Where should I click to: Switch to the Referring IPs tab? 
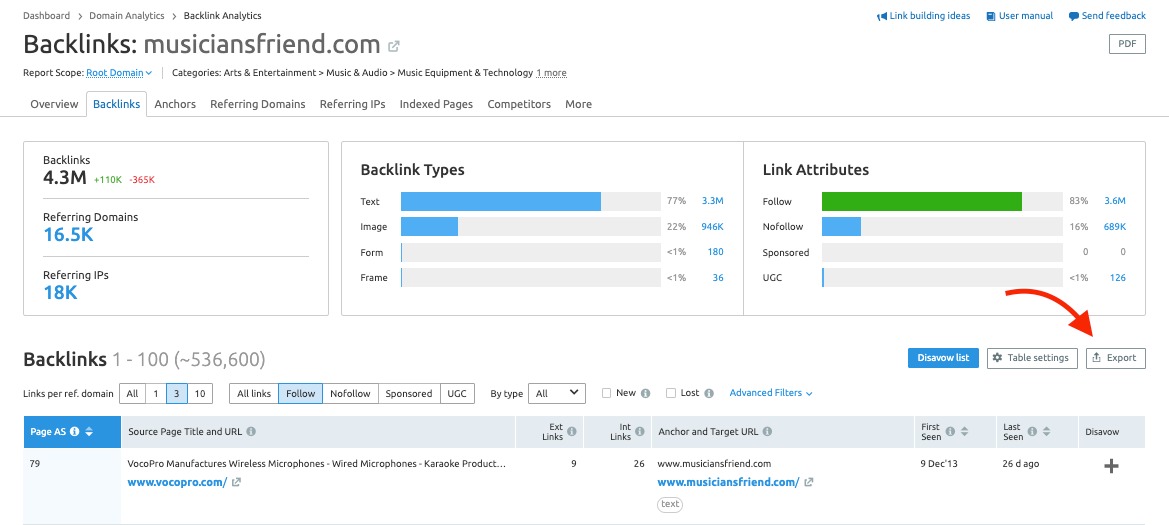[353, 104]
